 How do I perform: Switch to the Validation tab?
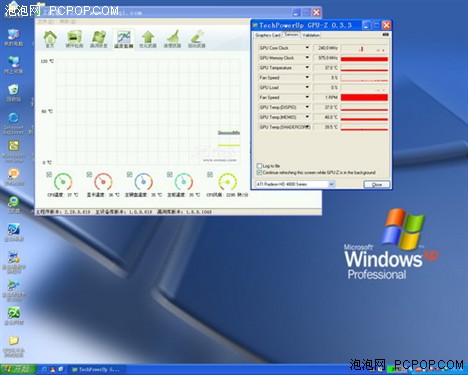311,35
